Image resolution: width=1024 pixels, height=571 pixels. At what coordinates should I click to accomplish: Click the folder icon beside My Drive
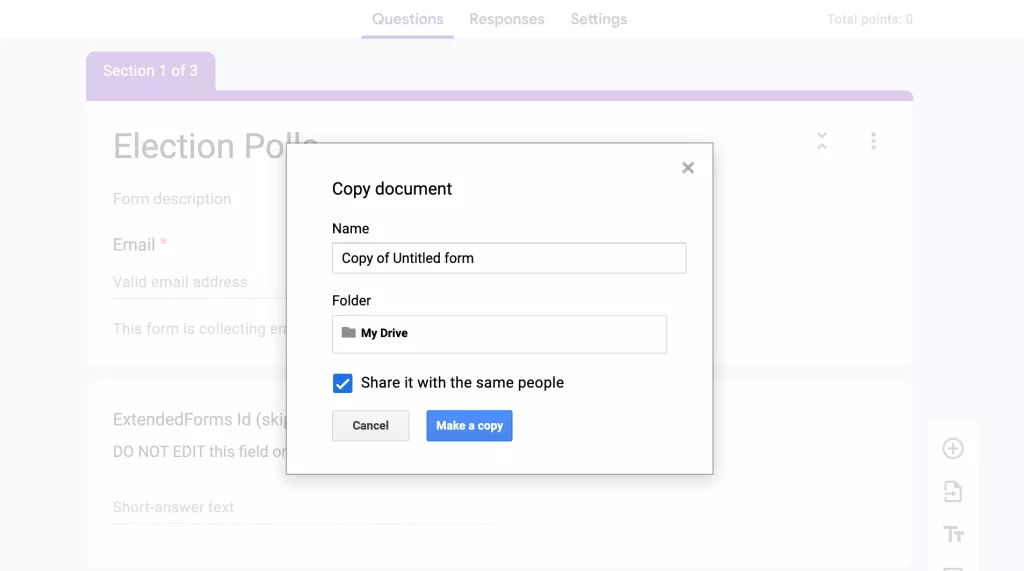pyautogui.click(x=349, y=333)
